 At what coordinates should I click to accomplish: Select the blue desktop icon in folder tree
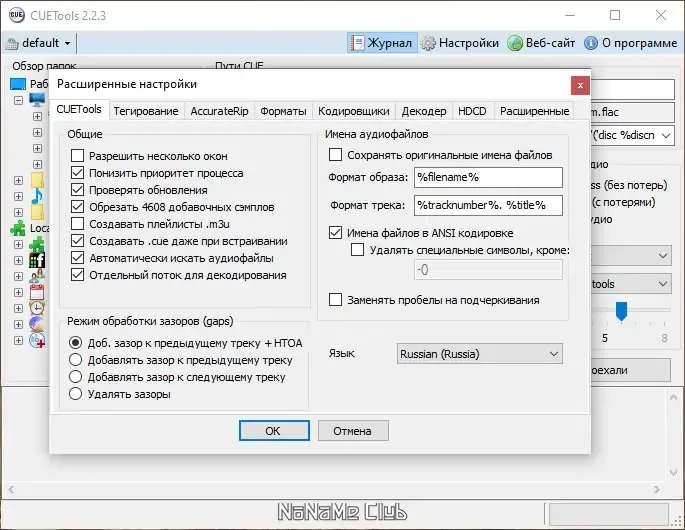(x=18, y=84)
